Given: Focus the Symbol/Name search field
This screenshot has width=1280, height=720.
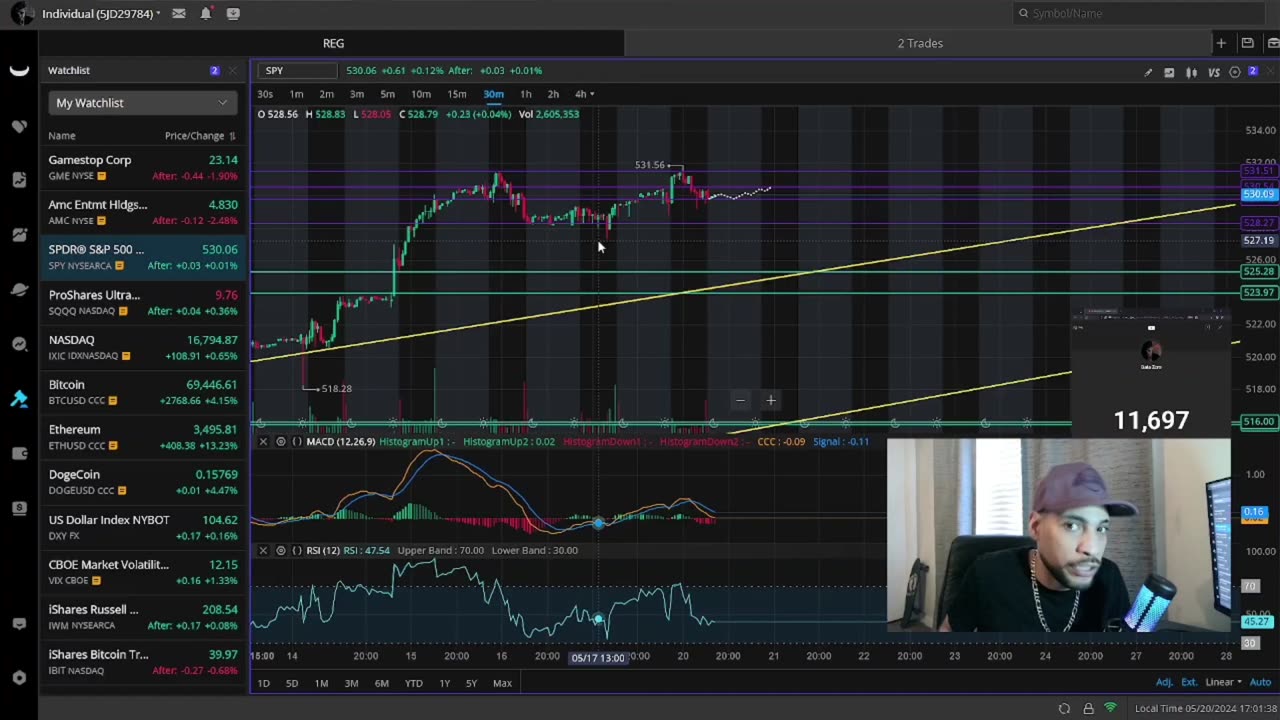Looking at the screenshot, I should pyautogui.click(x=1140, y=13).
